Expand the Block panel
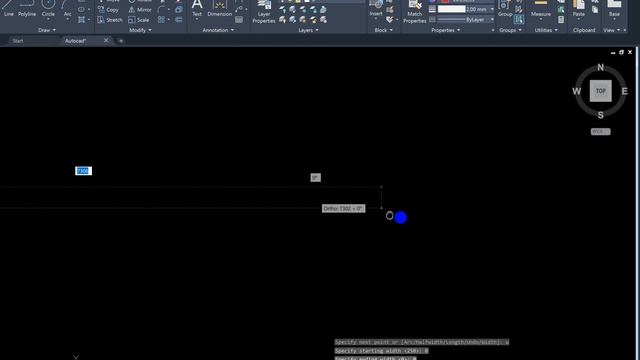This screenshot has width=640, height=360. click(383, 30)
